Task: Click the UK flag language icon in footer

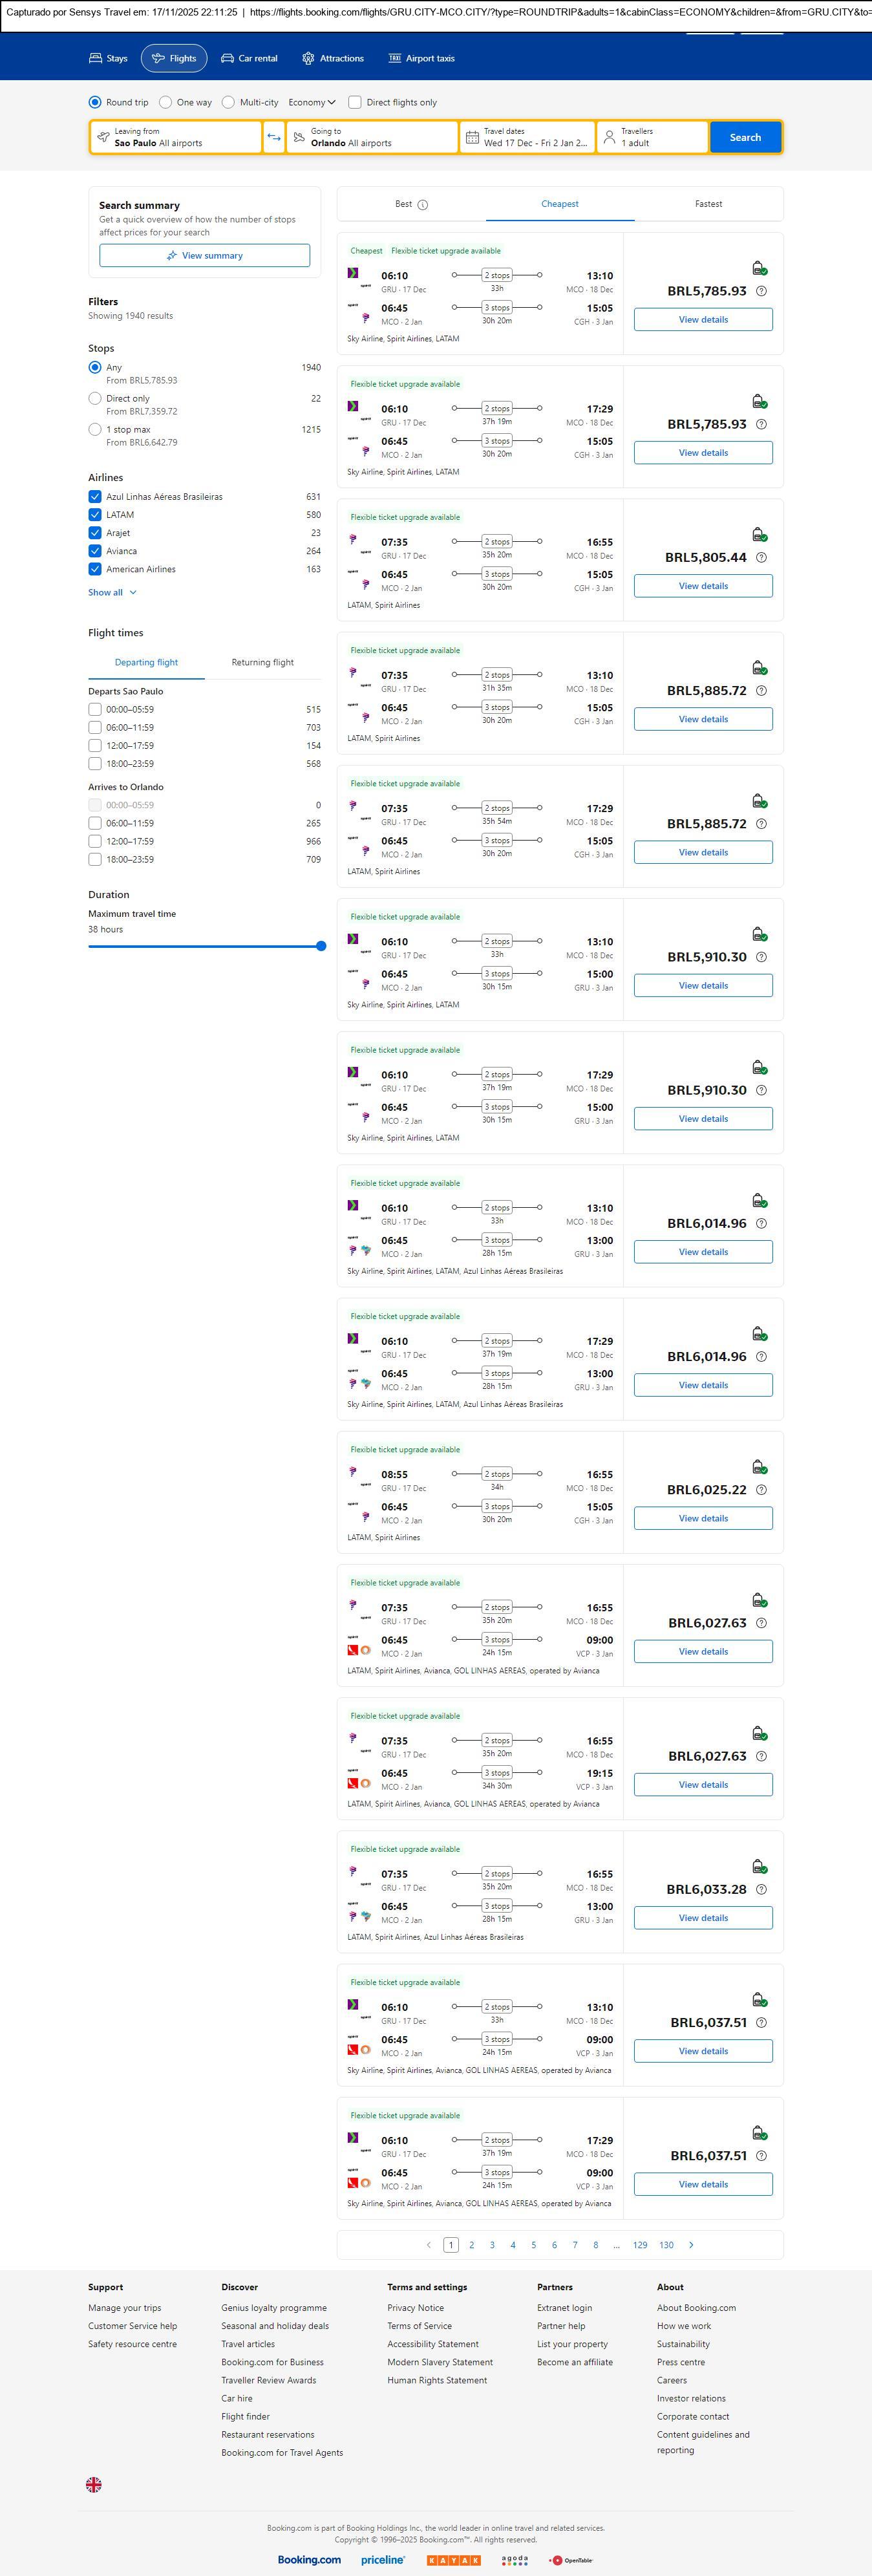Action: 94,2484
